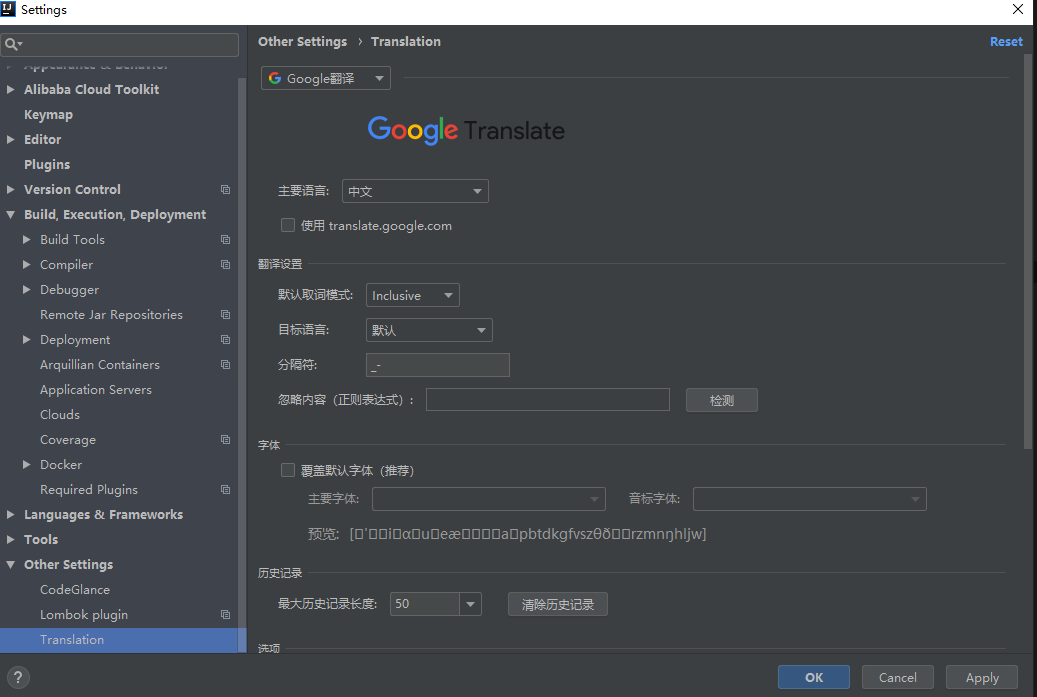
Task: Select Translation settings item
Action: (x=119, y=639)
